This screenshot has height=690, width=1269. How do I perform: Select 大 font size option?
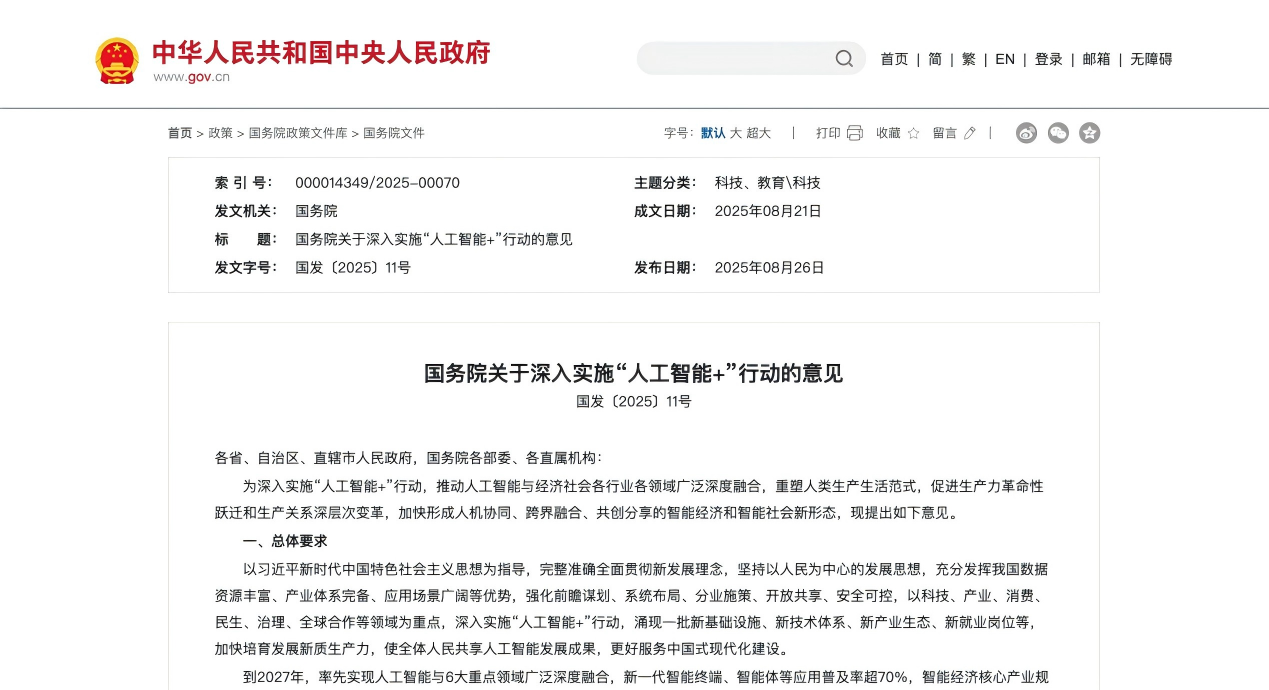click(735, 132)
